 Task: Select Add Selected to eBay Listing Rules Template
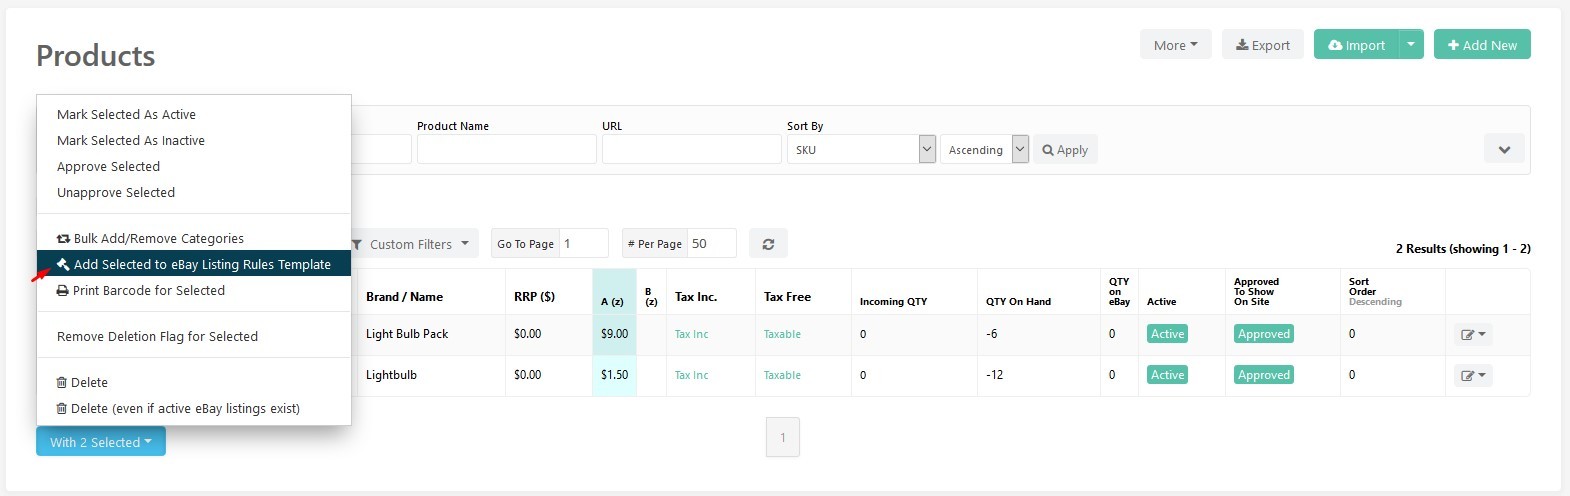[x=201, y=265]
